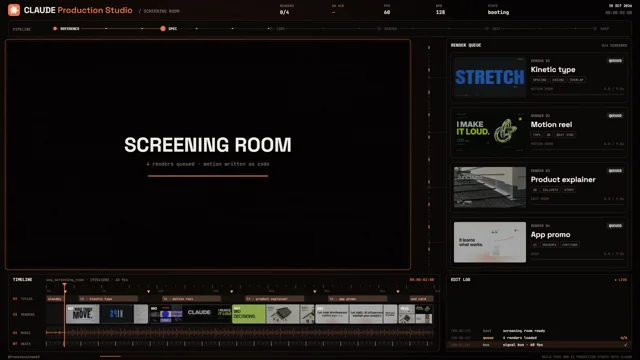Image resolution: width=640 pixels, height=360 pixels.
Task: Select the SHIP pipeline stage
Action: (601, 29)
